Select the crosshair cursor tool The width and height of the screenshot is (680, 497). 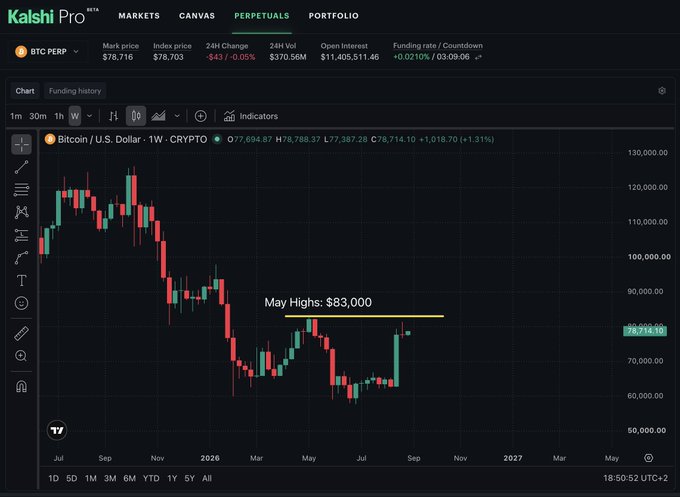pos(21,144)
